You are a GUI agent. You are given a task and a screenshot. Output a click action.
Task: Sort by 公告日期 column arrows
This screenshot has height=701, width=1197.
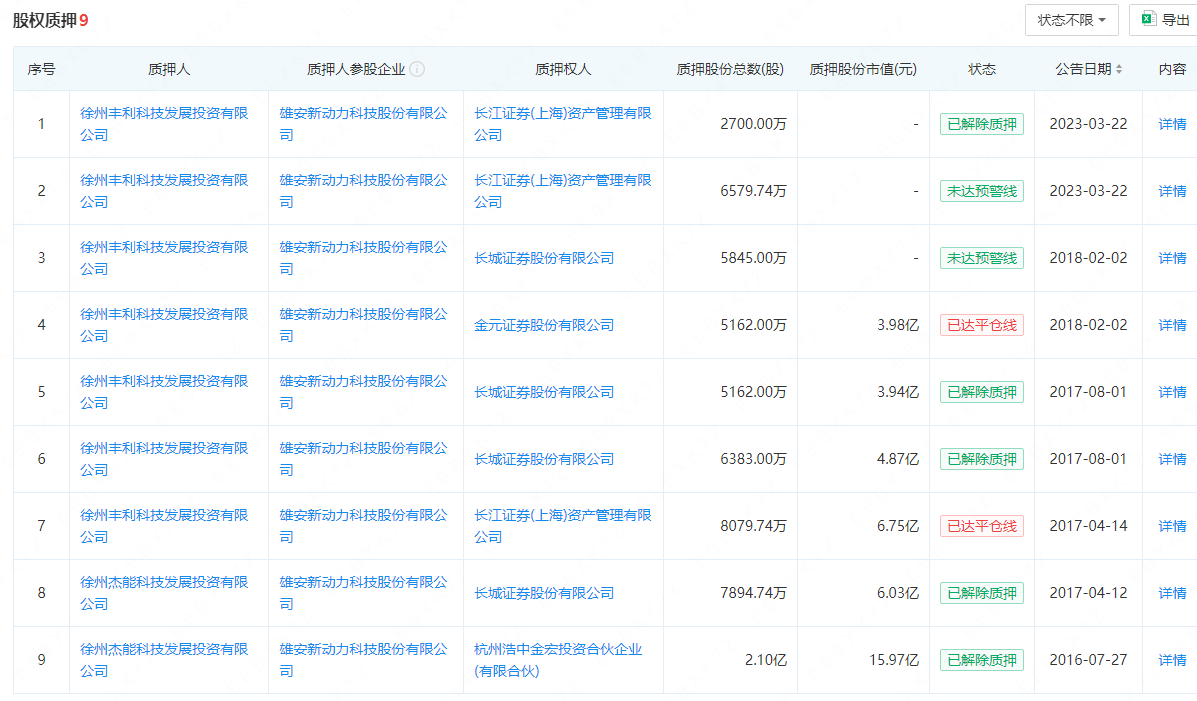1119,69
